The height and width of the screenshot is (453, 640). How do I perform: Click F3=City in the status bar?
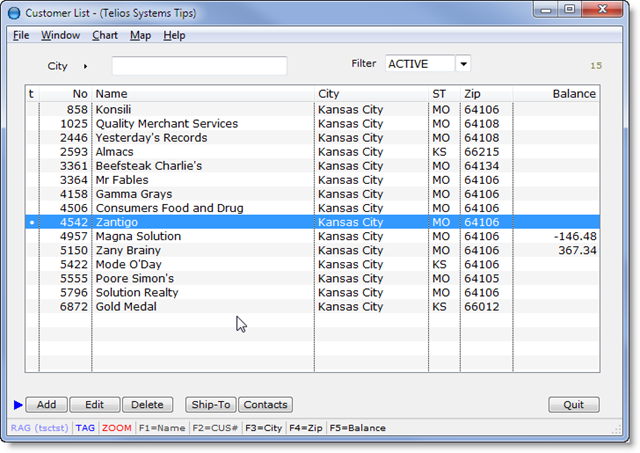tap(264, 428)
